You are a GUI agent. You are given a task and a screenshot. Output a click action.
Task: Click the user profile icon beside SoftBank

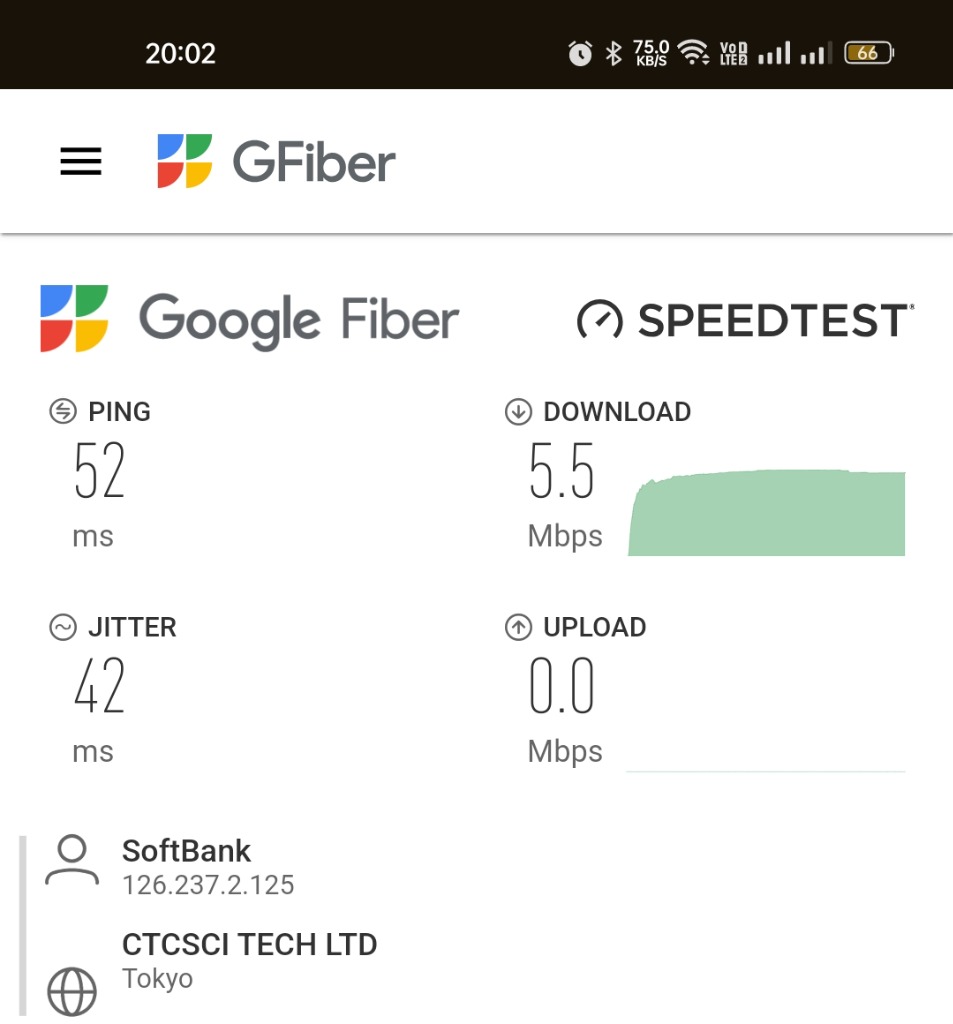(x=72, y=859)
